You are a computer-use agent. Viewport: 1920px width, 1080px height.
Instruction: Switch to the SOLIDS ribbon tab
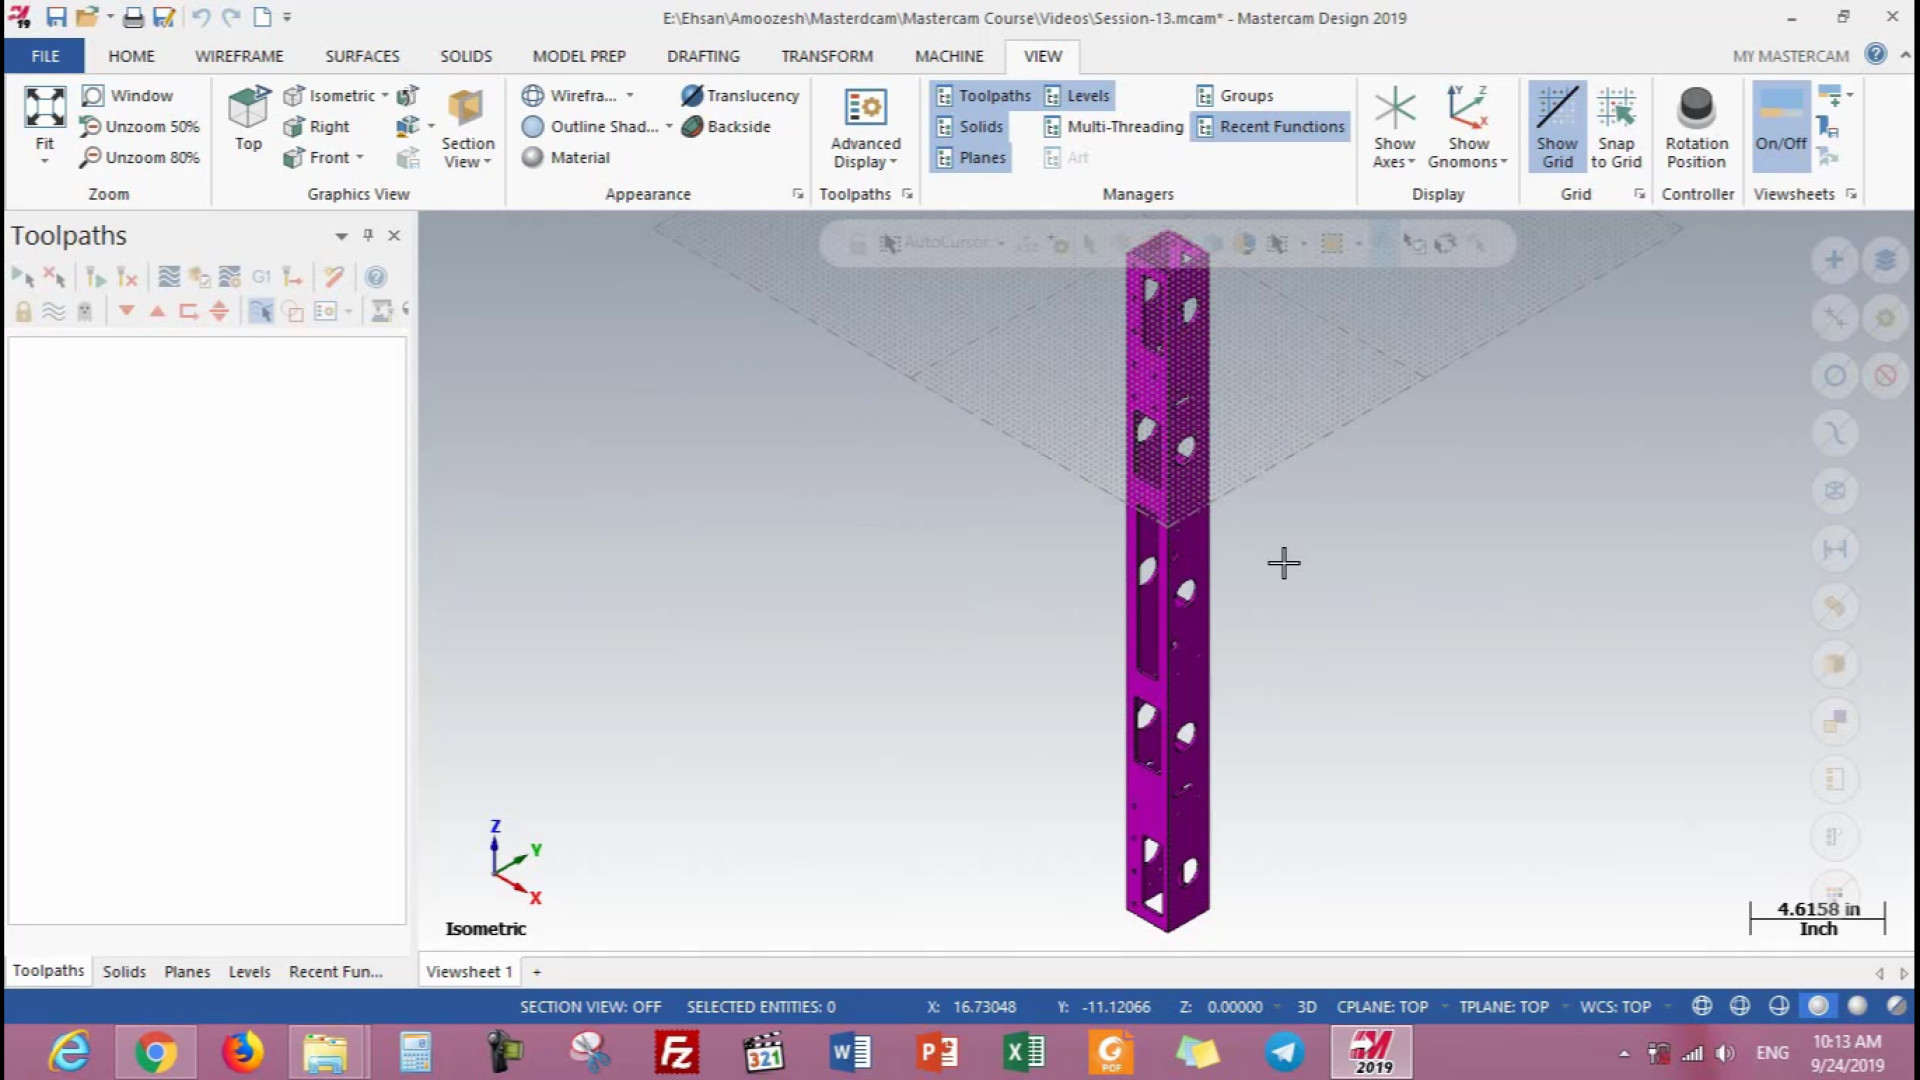point(466,56)
